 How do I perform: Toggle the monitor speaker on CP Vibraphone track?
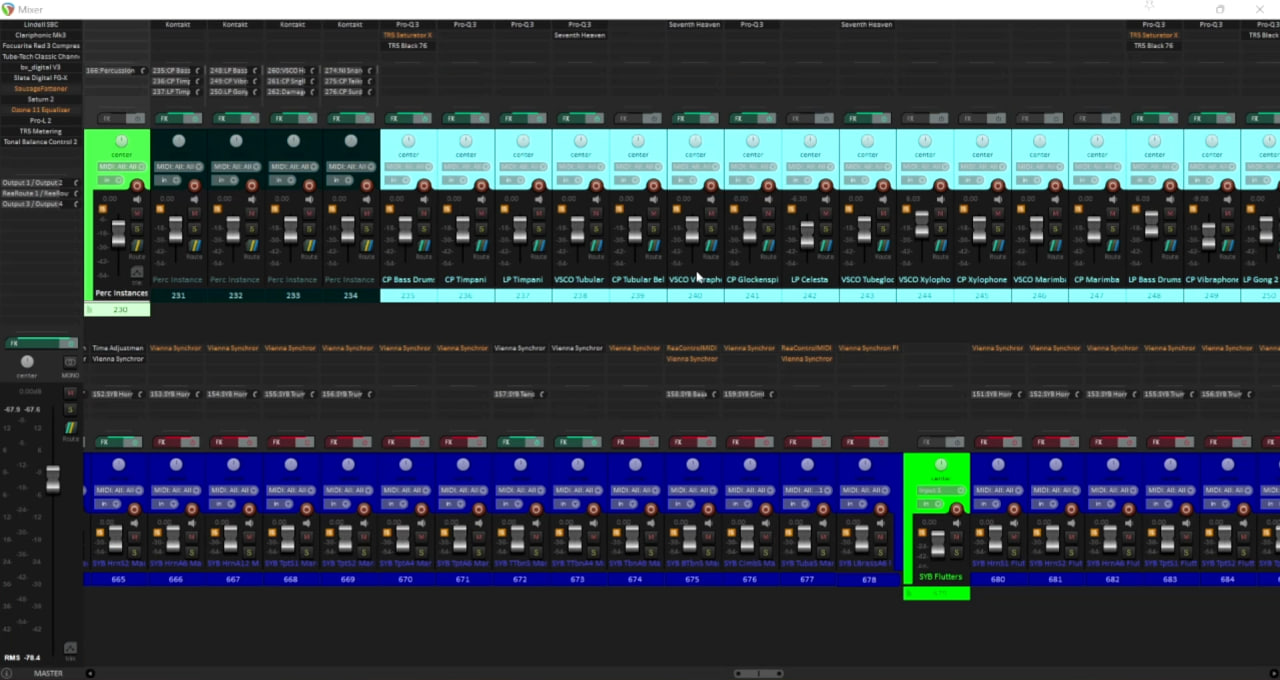pos(1227,199)
